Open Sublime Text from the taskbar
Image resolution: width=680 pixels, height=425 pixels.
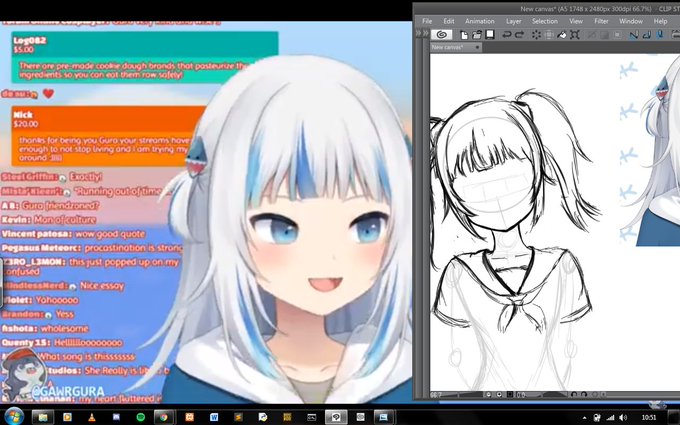click(238, 417)
